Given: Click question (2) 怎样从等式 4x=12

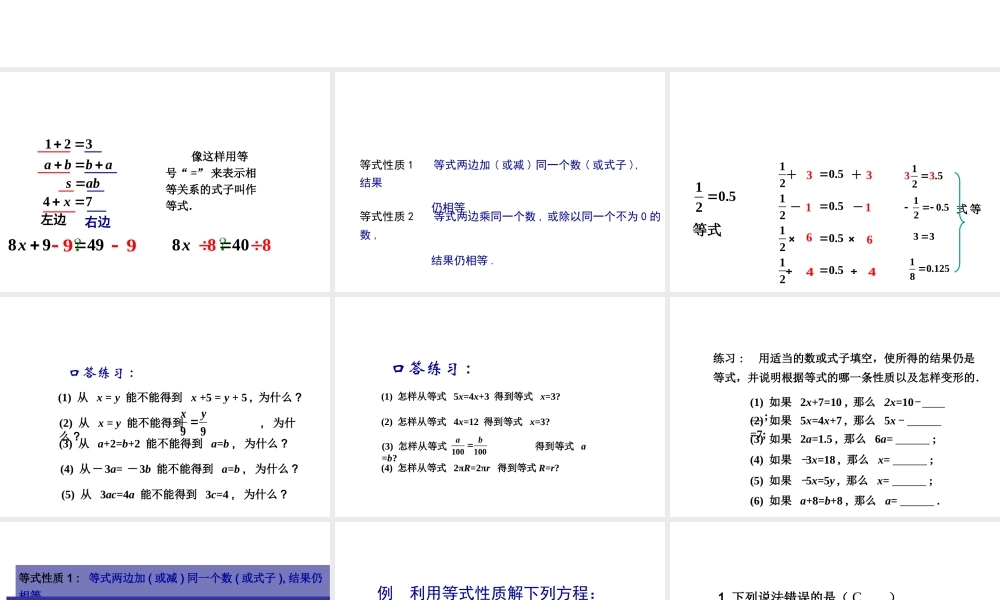Looking at the screenshot, I should click(x=466, y=422).
